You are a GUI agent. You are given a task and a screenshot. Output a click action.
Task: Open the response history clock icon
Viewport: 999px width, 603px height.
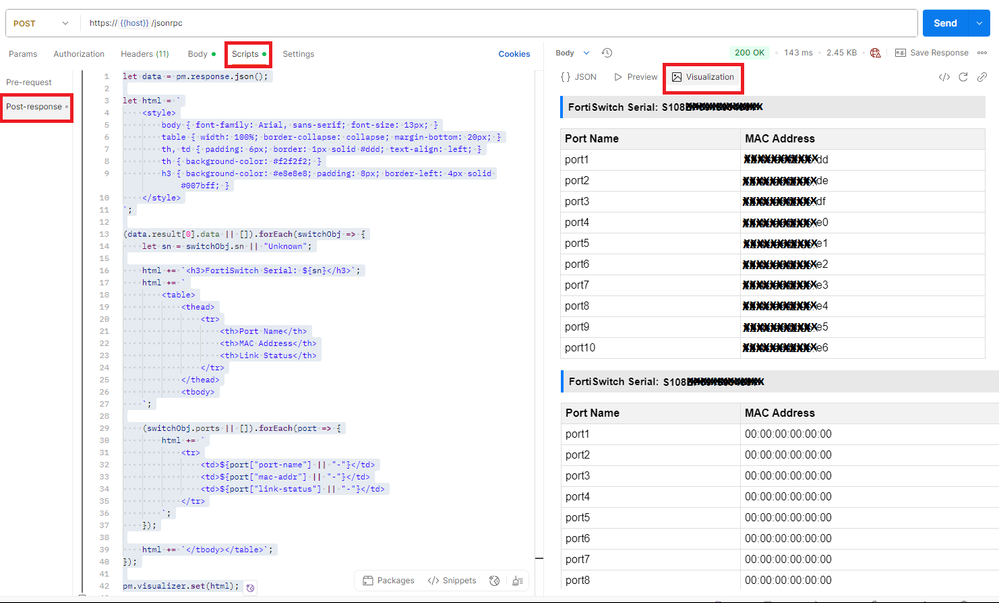607,53
